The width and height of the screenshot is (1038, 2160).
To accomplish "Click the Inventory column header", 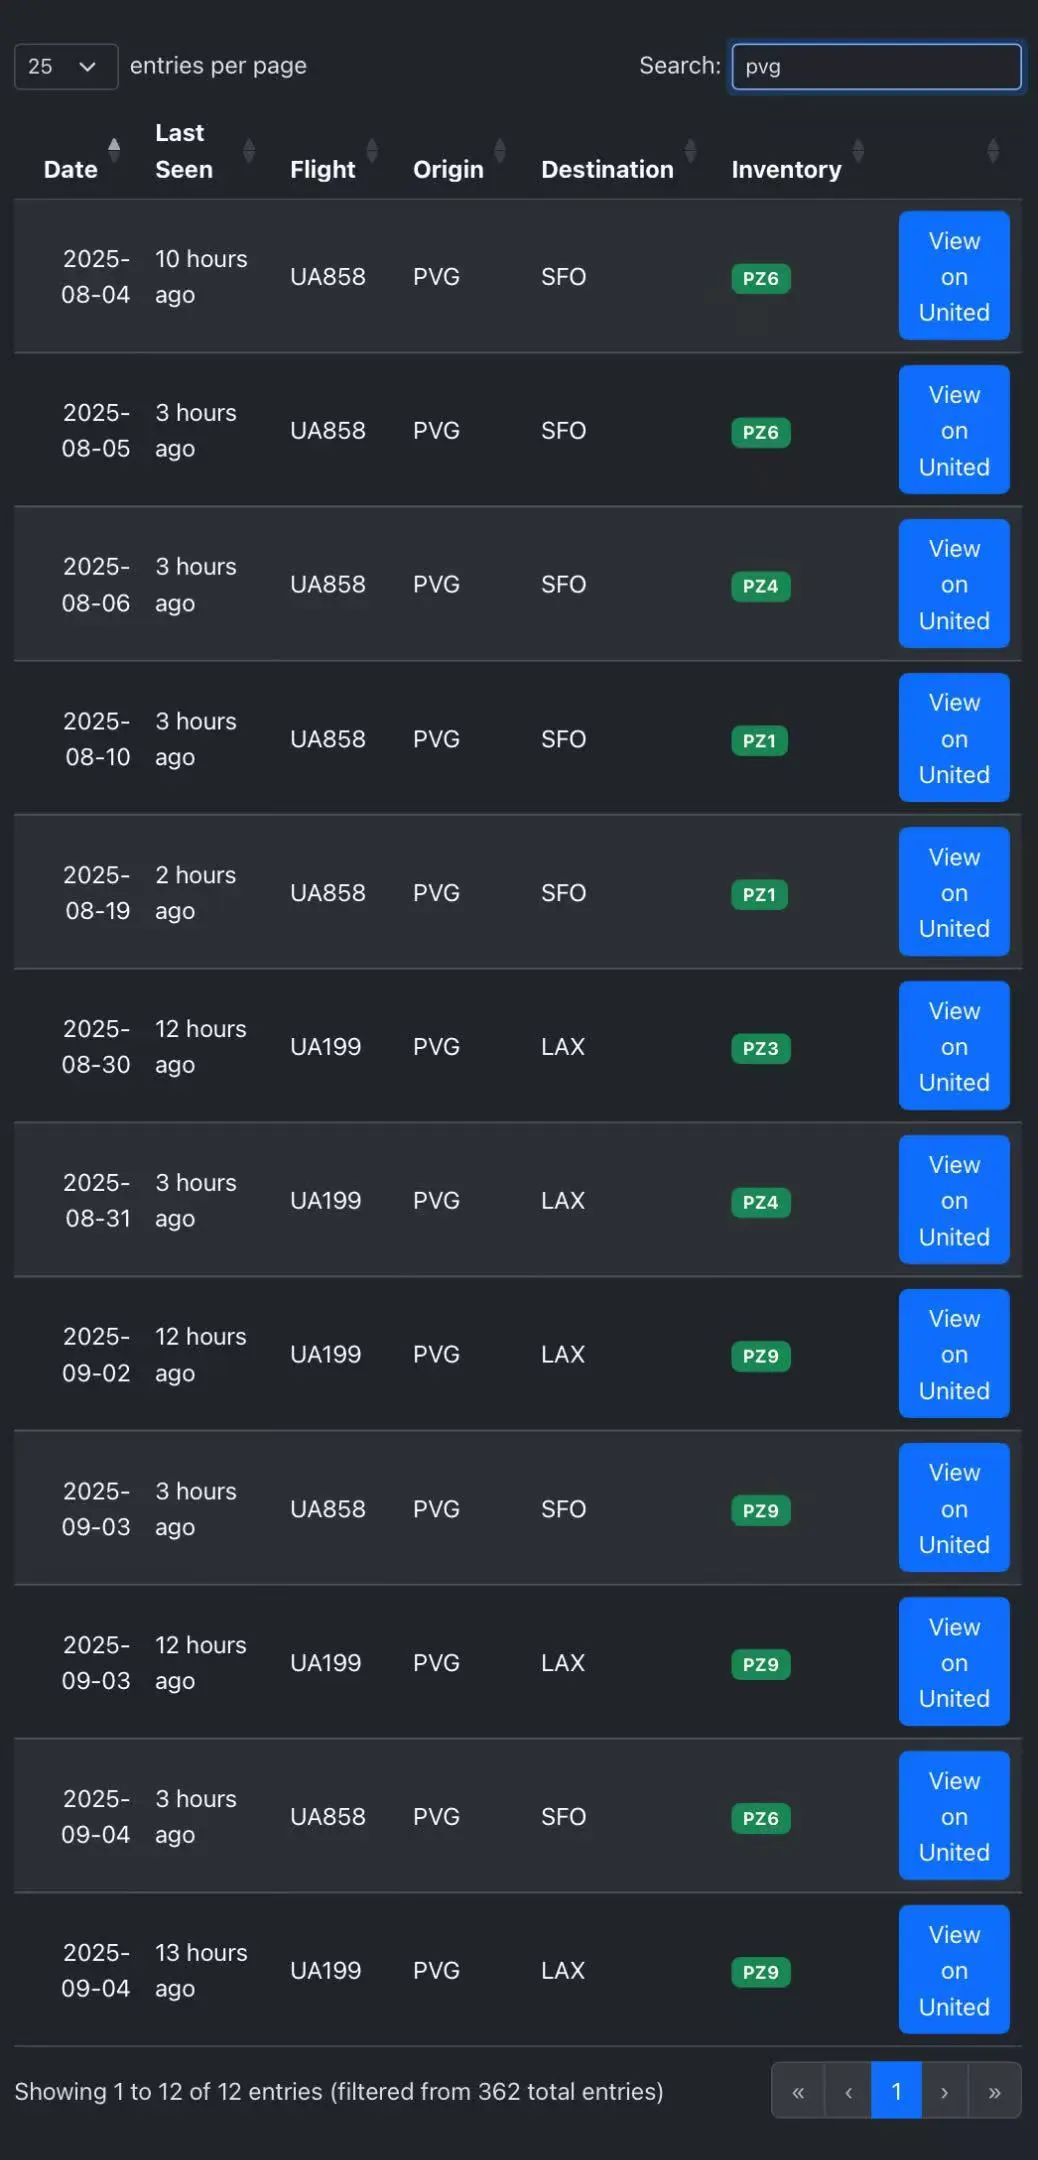I will 786,170.
